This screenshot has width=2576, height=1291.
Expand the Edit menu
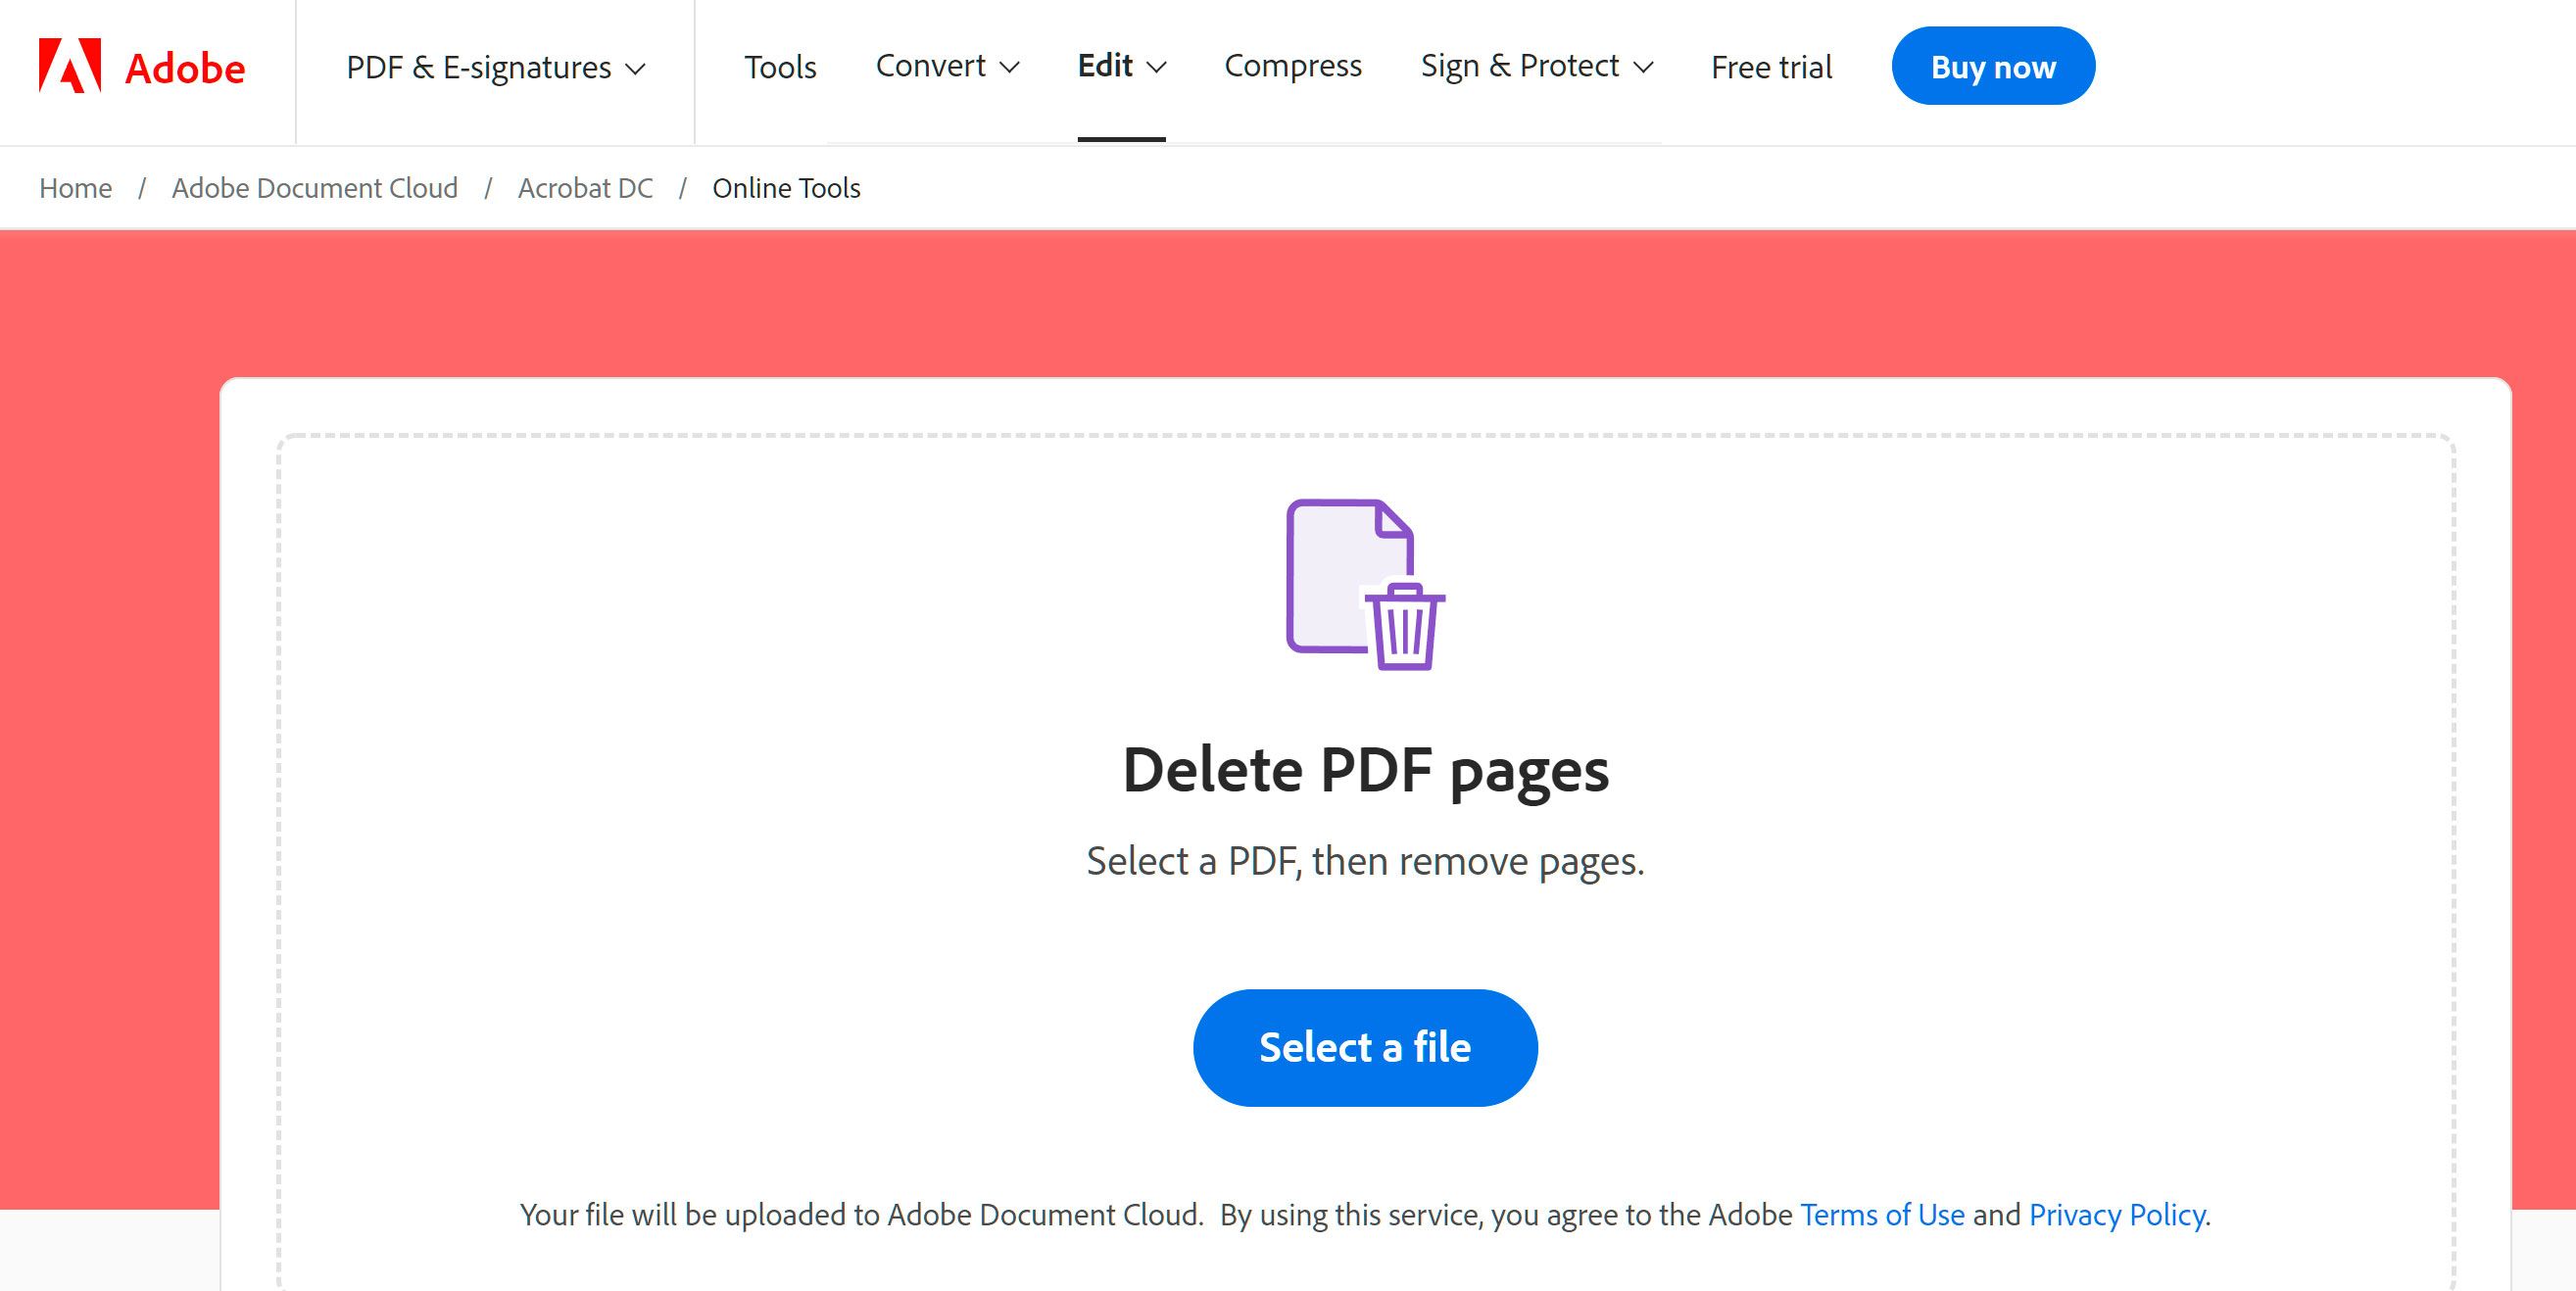click(x=1122, y=66)
